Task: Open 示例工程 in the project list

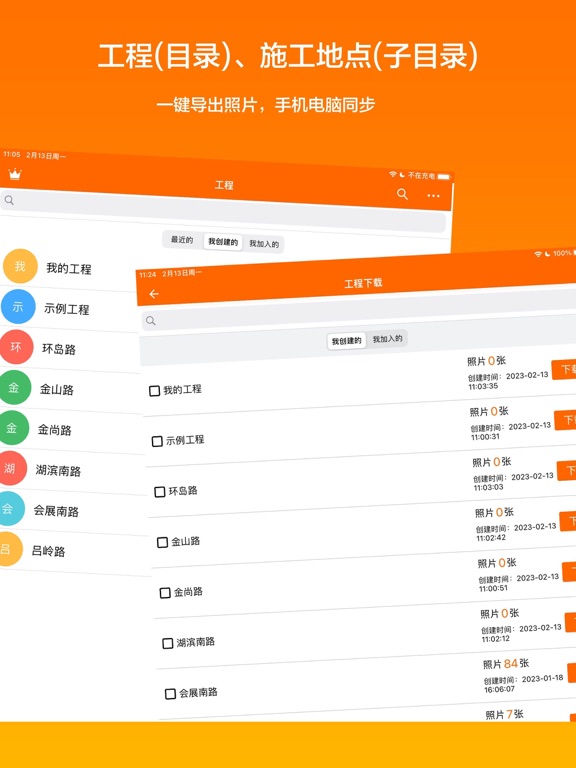Action: [x=67, y=309]
